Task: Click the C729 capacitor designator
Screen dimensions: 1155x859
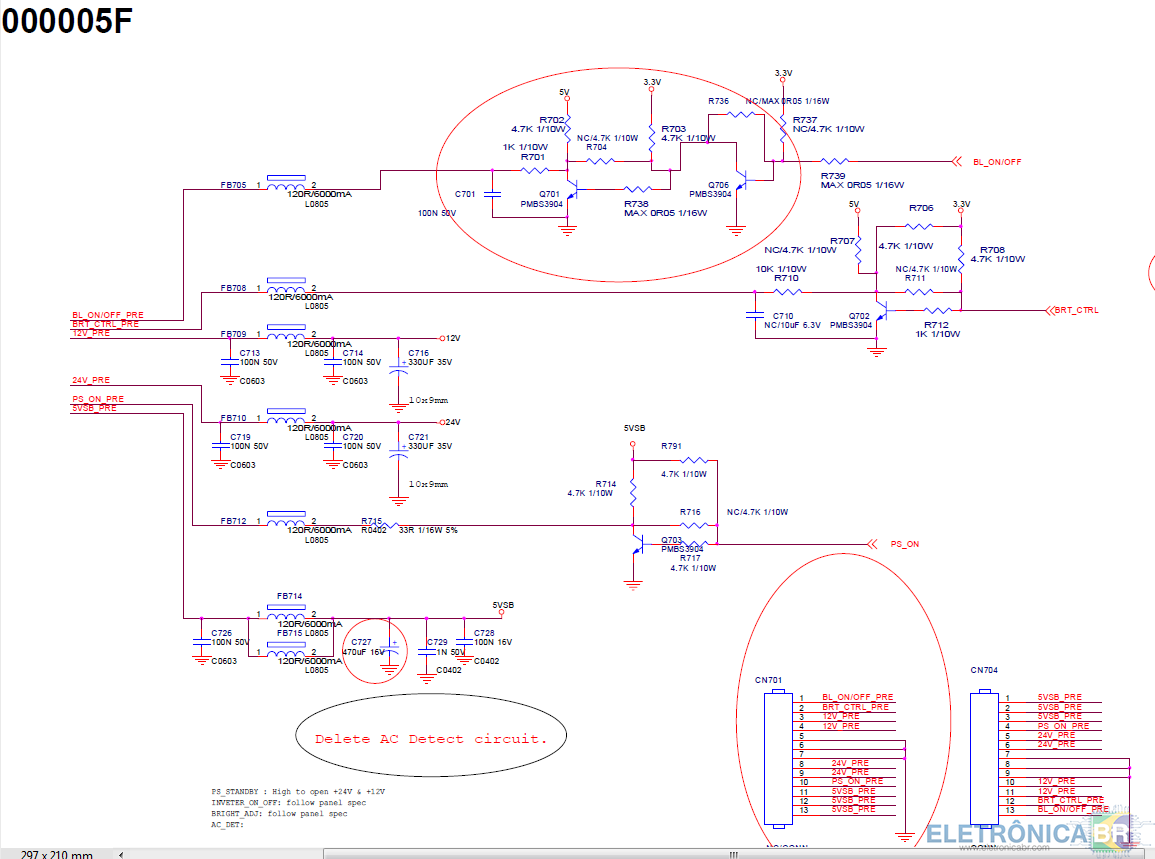Action: click(x=438, y=642)
